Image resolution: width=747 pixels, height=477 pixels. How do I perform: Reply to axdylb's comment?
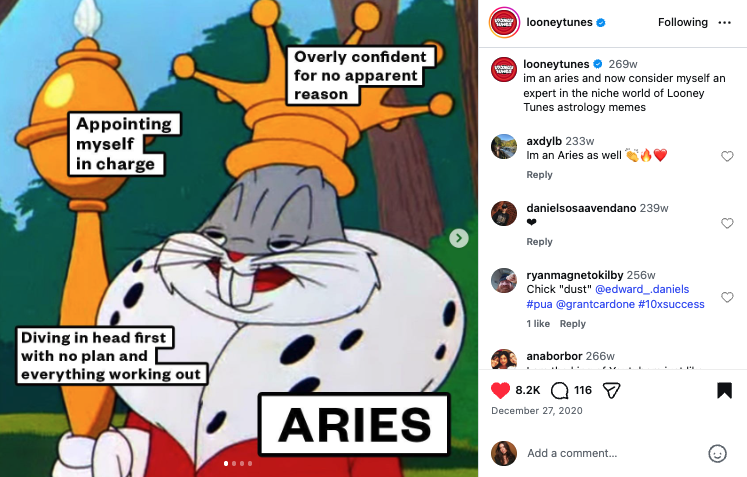539,175
